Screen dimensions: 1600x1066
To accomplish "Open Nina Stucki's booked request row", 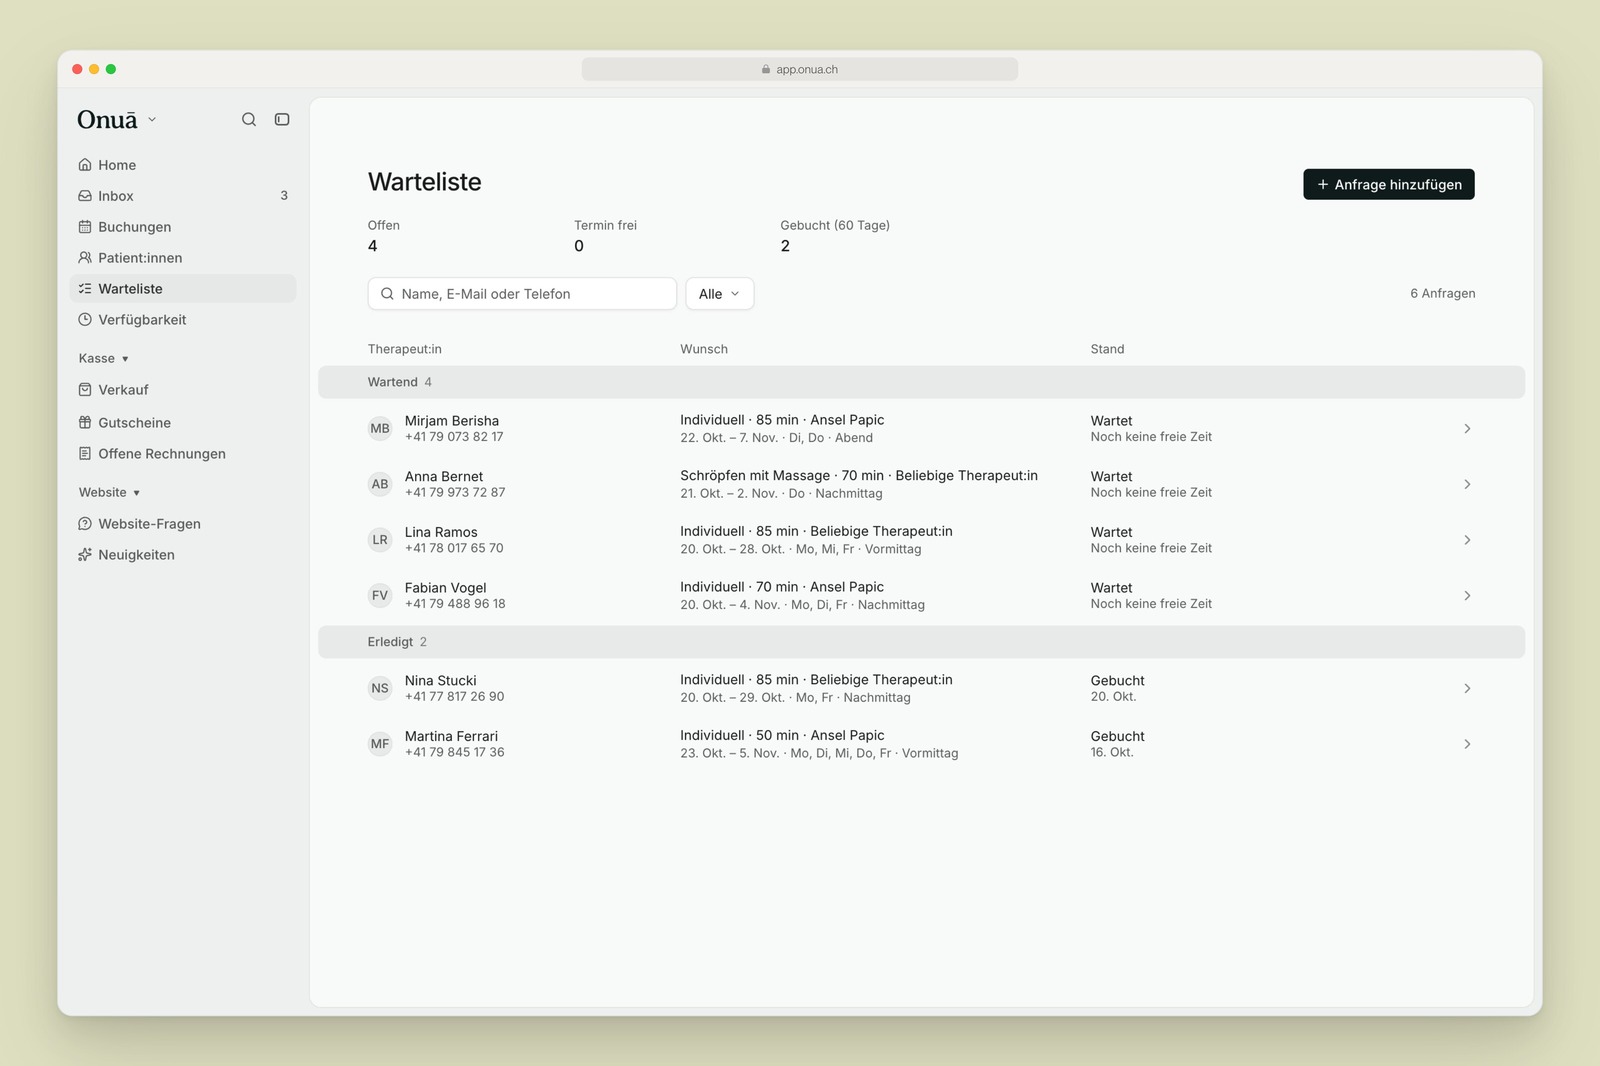I will point(921,688).
